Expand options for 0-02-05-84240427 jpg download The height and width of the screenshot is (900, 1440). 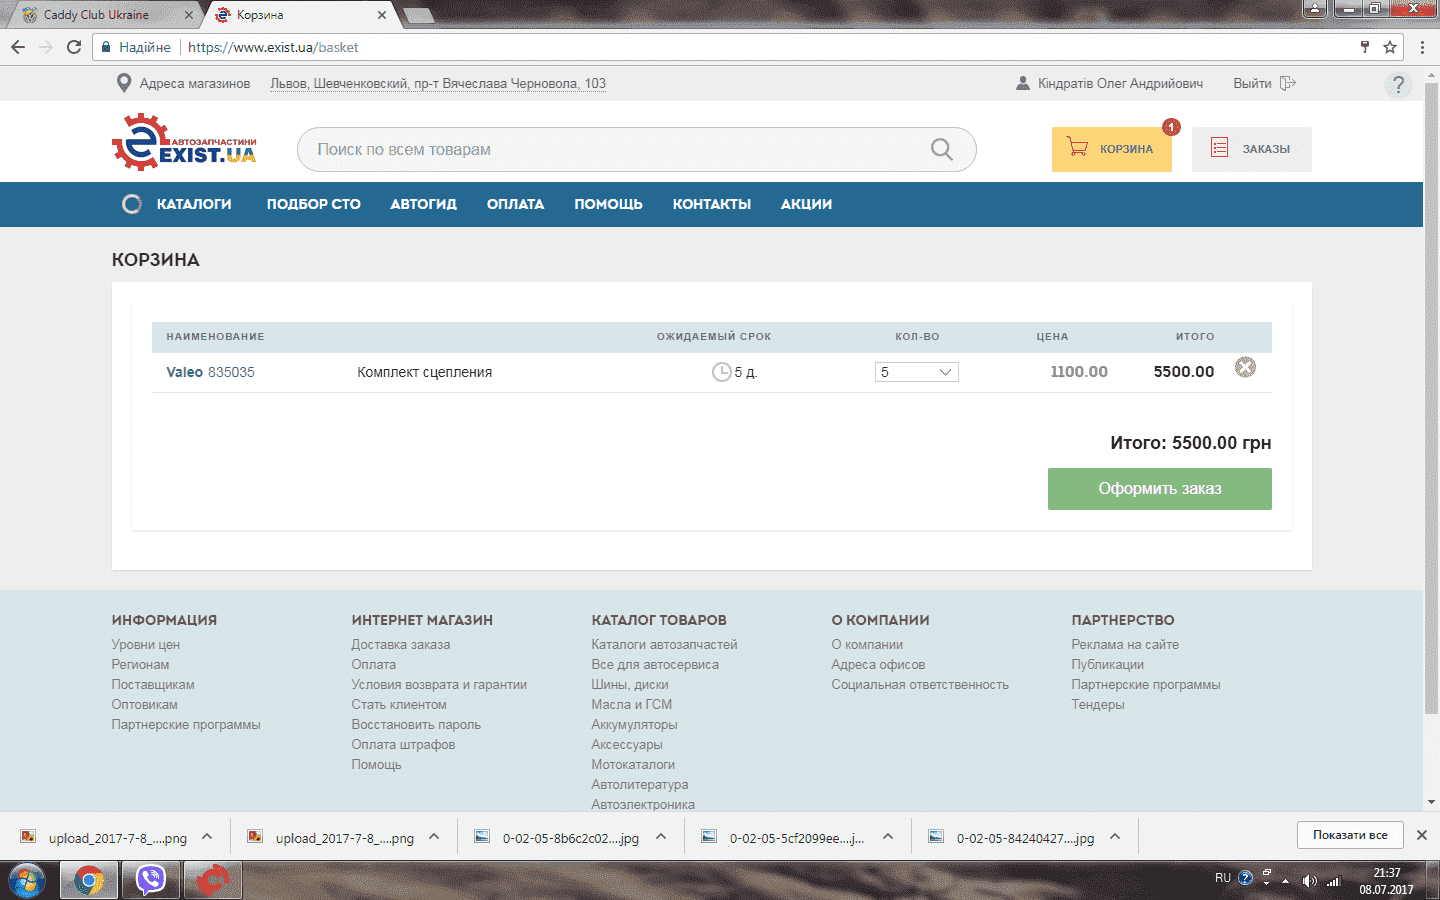coord(1115,837)
